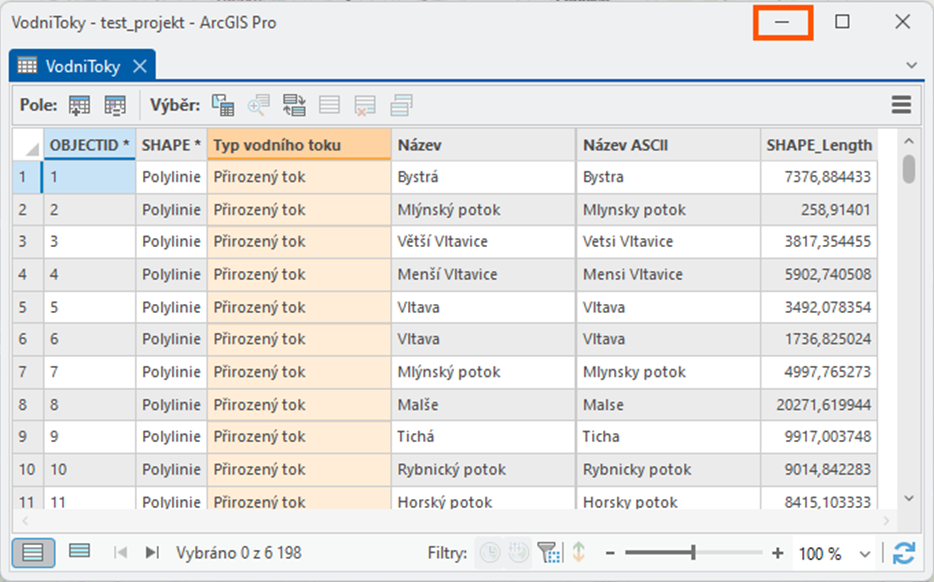
Task: Click the Delete Selection icon with red X
Action: coord(365,105)
